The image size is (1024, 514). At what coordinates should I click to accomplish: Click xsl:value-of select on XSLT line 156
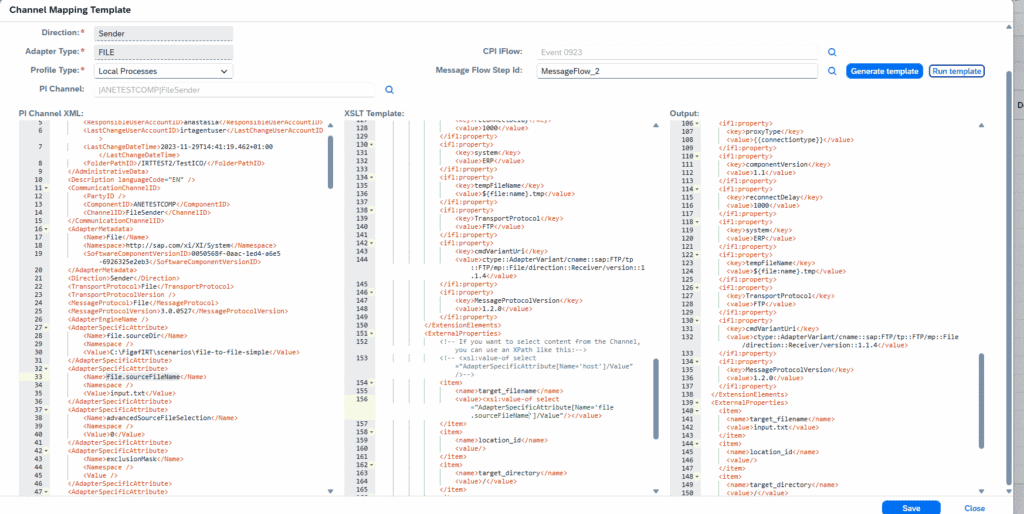(x=522, y=399)
